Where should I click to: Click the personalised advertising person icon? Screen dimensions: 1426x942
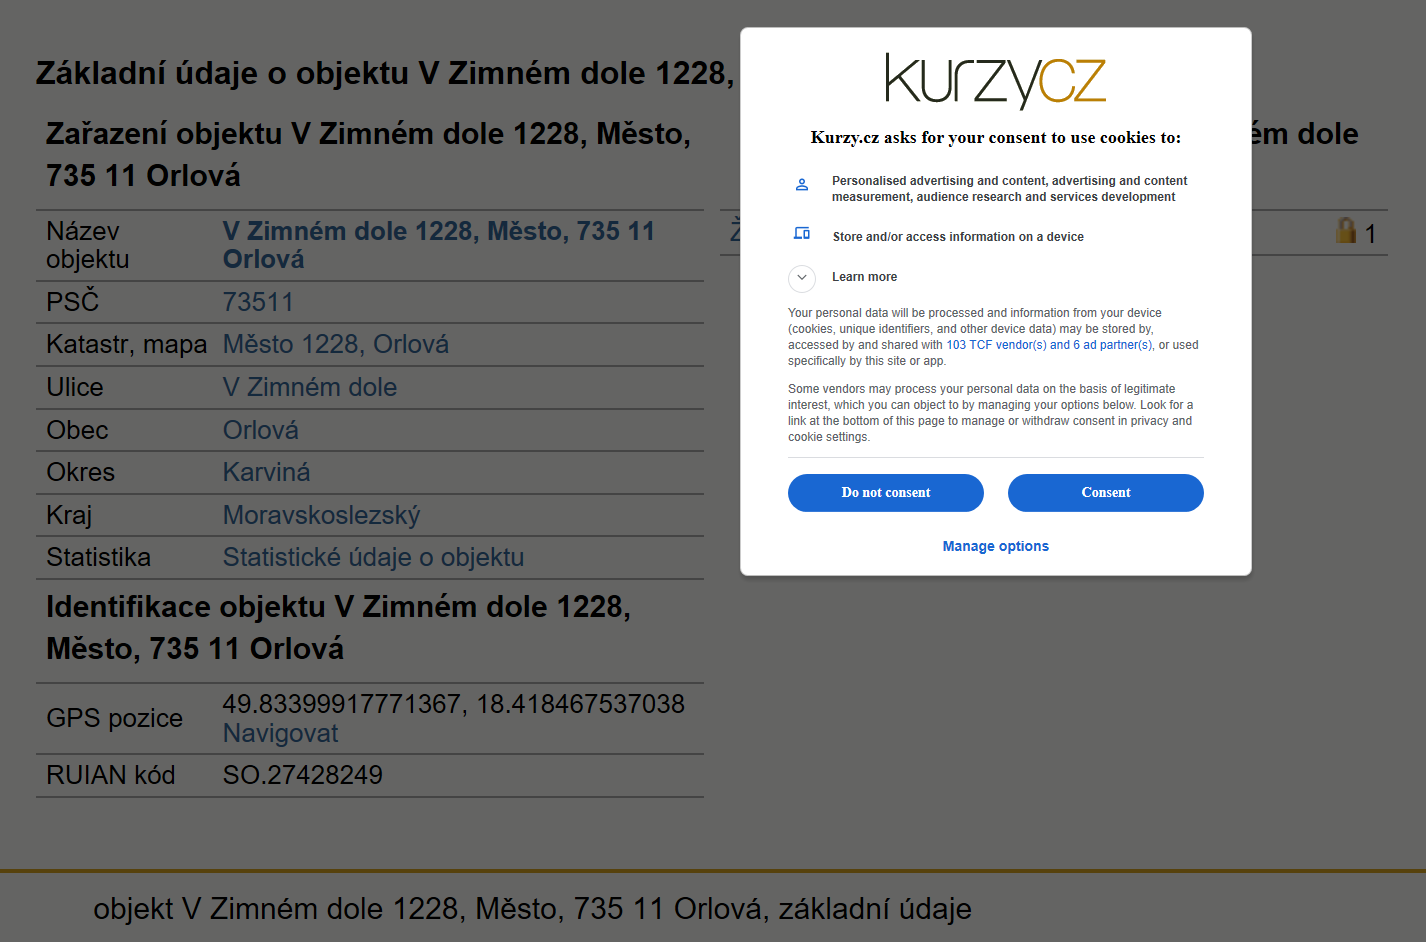[801, 185]
